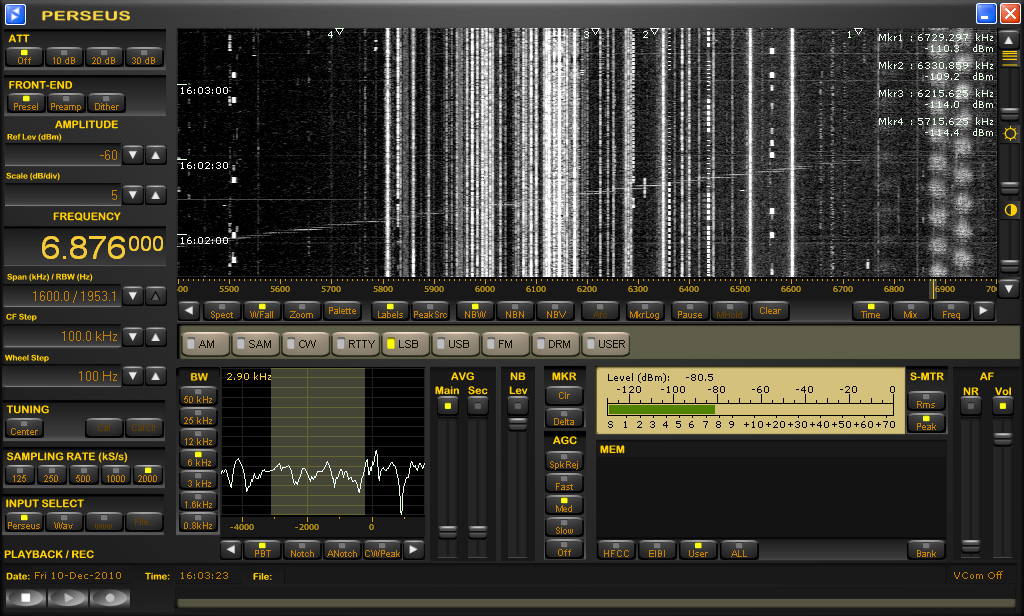Open the MkrLog button
Viewport: 1024px width, 616px height.
pyautogui.click(x=645, y=311)
